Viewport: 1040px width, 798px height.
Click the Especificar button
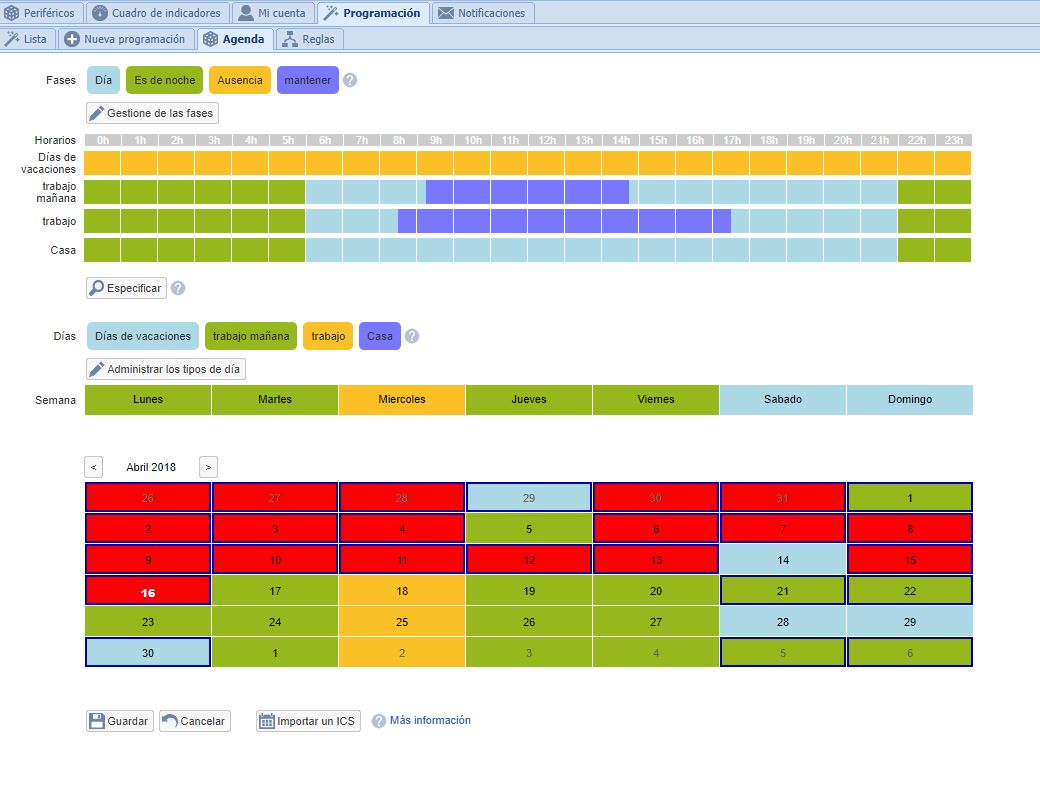click(x=126, y=288)
